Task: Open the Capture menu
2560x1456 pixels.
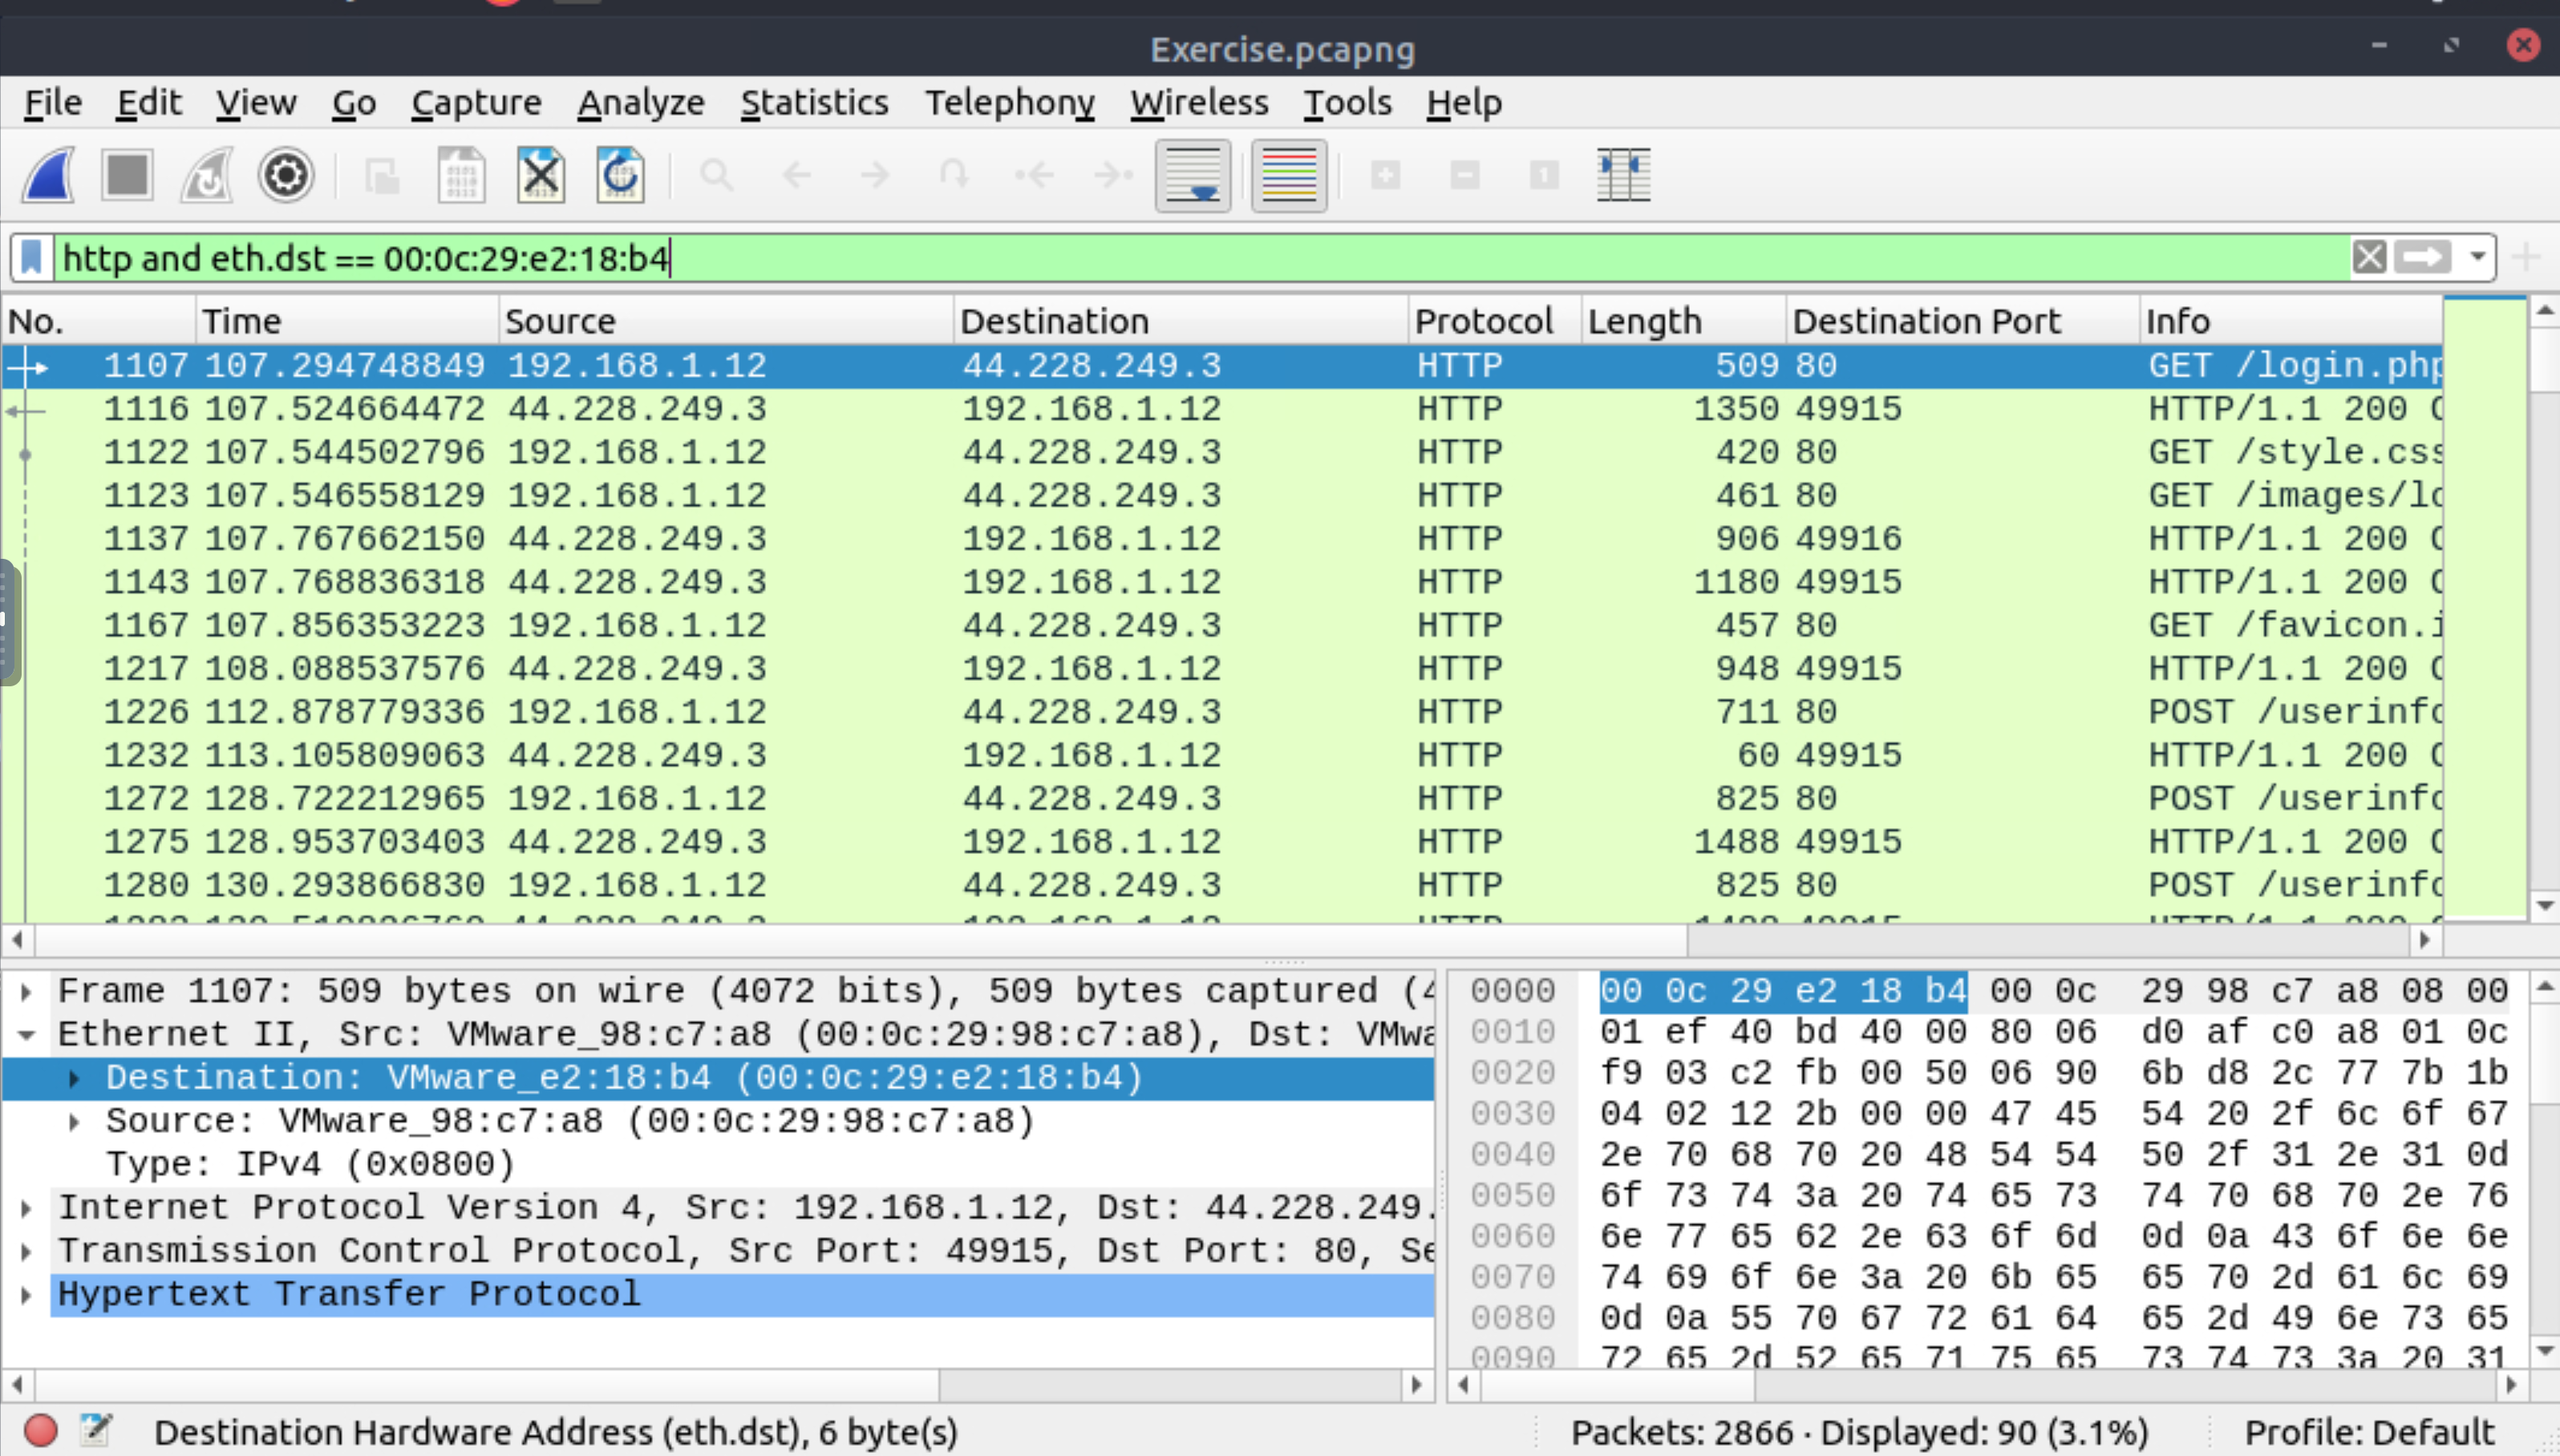Action: click(476, 103)
